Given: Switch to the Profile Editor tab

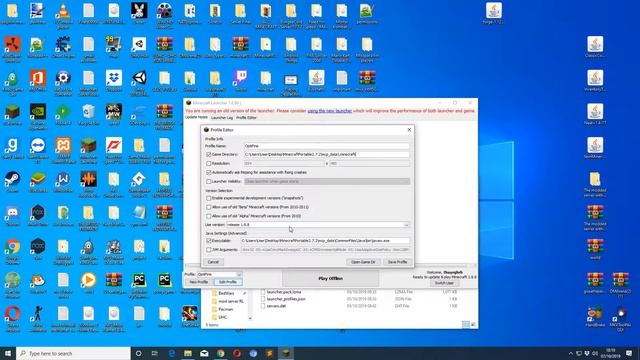Looking at the screenshot, I should [x=246, y=118].
